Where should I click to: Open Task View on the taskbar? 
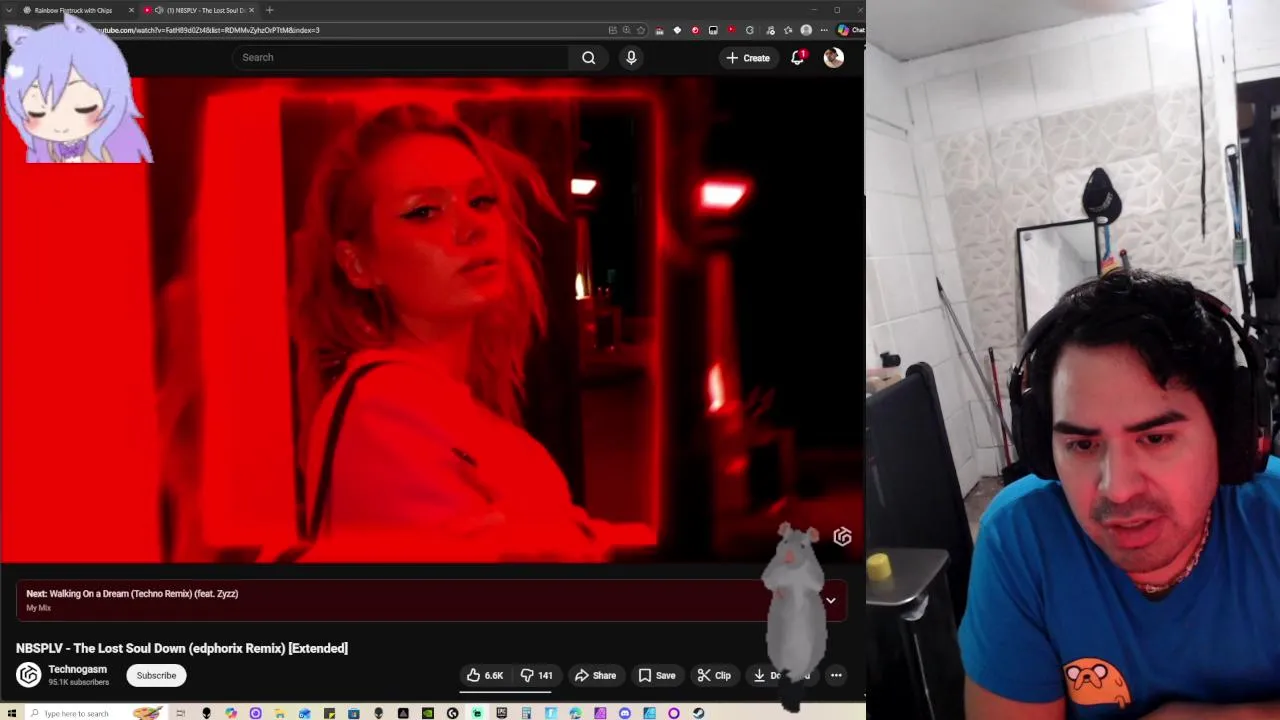180,713
